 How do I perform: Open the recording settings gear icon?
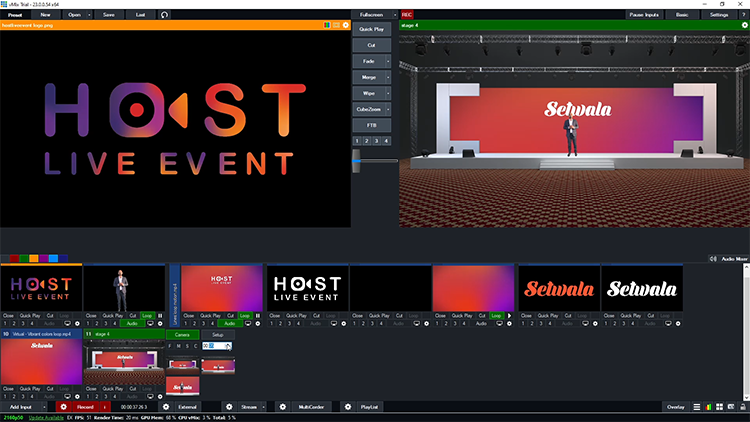[63, 408]
